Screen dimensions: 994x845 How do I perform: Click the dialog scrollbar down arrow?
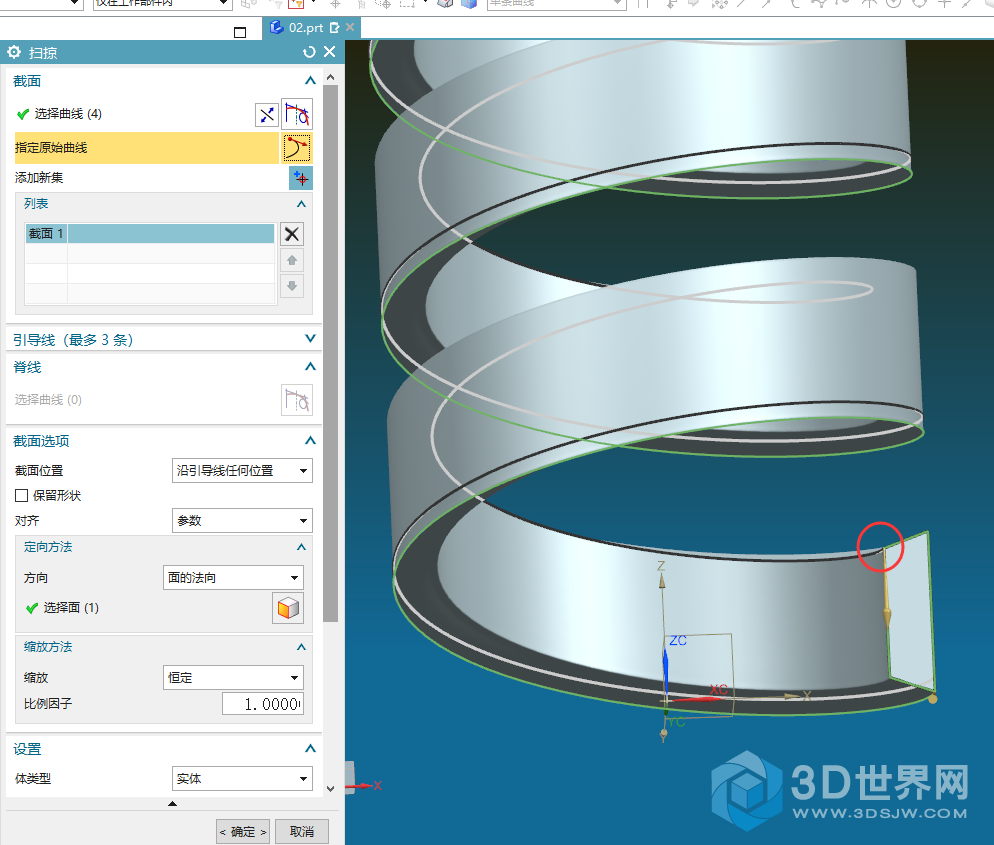tap(330, 789)
